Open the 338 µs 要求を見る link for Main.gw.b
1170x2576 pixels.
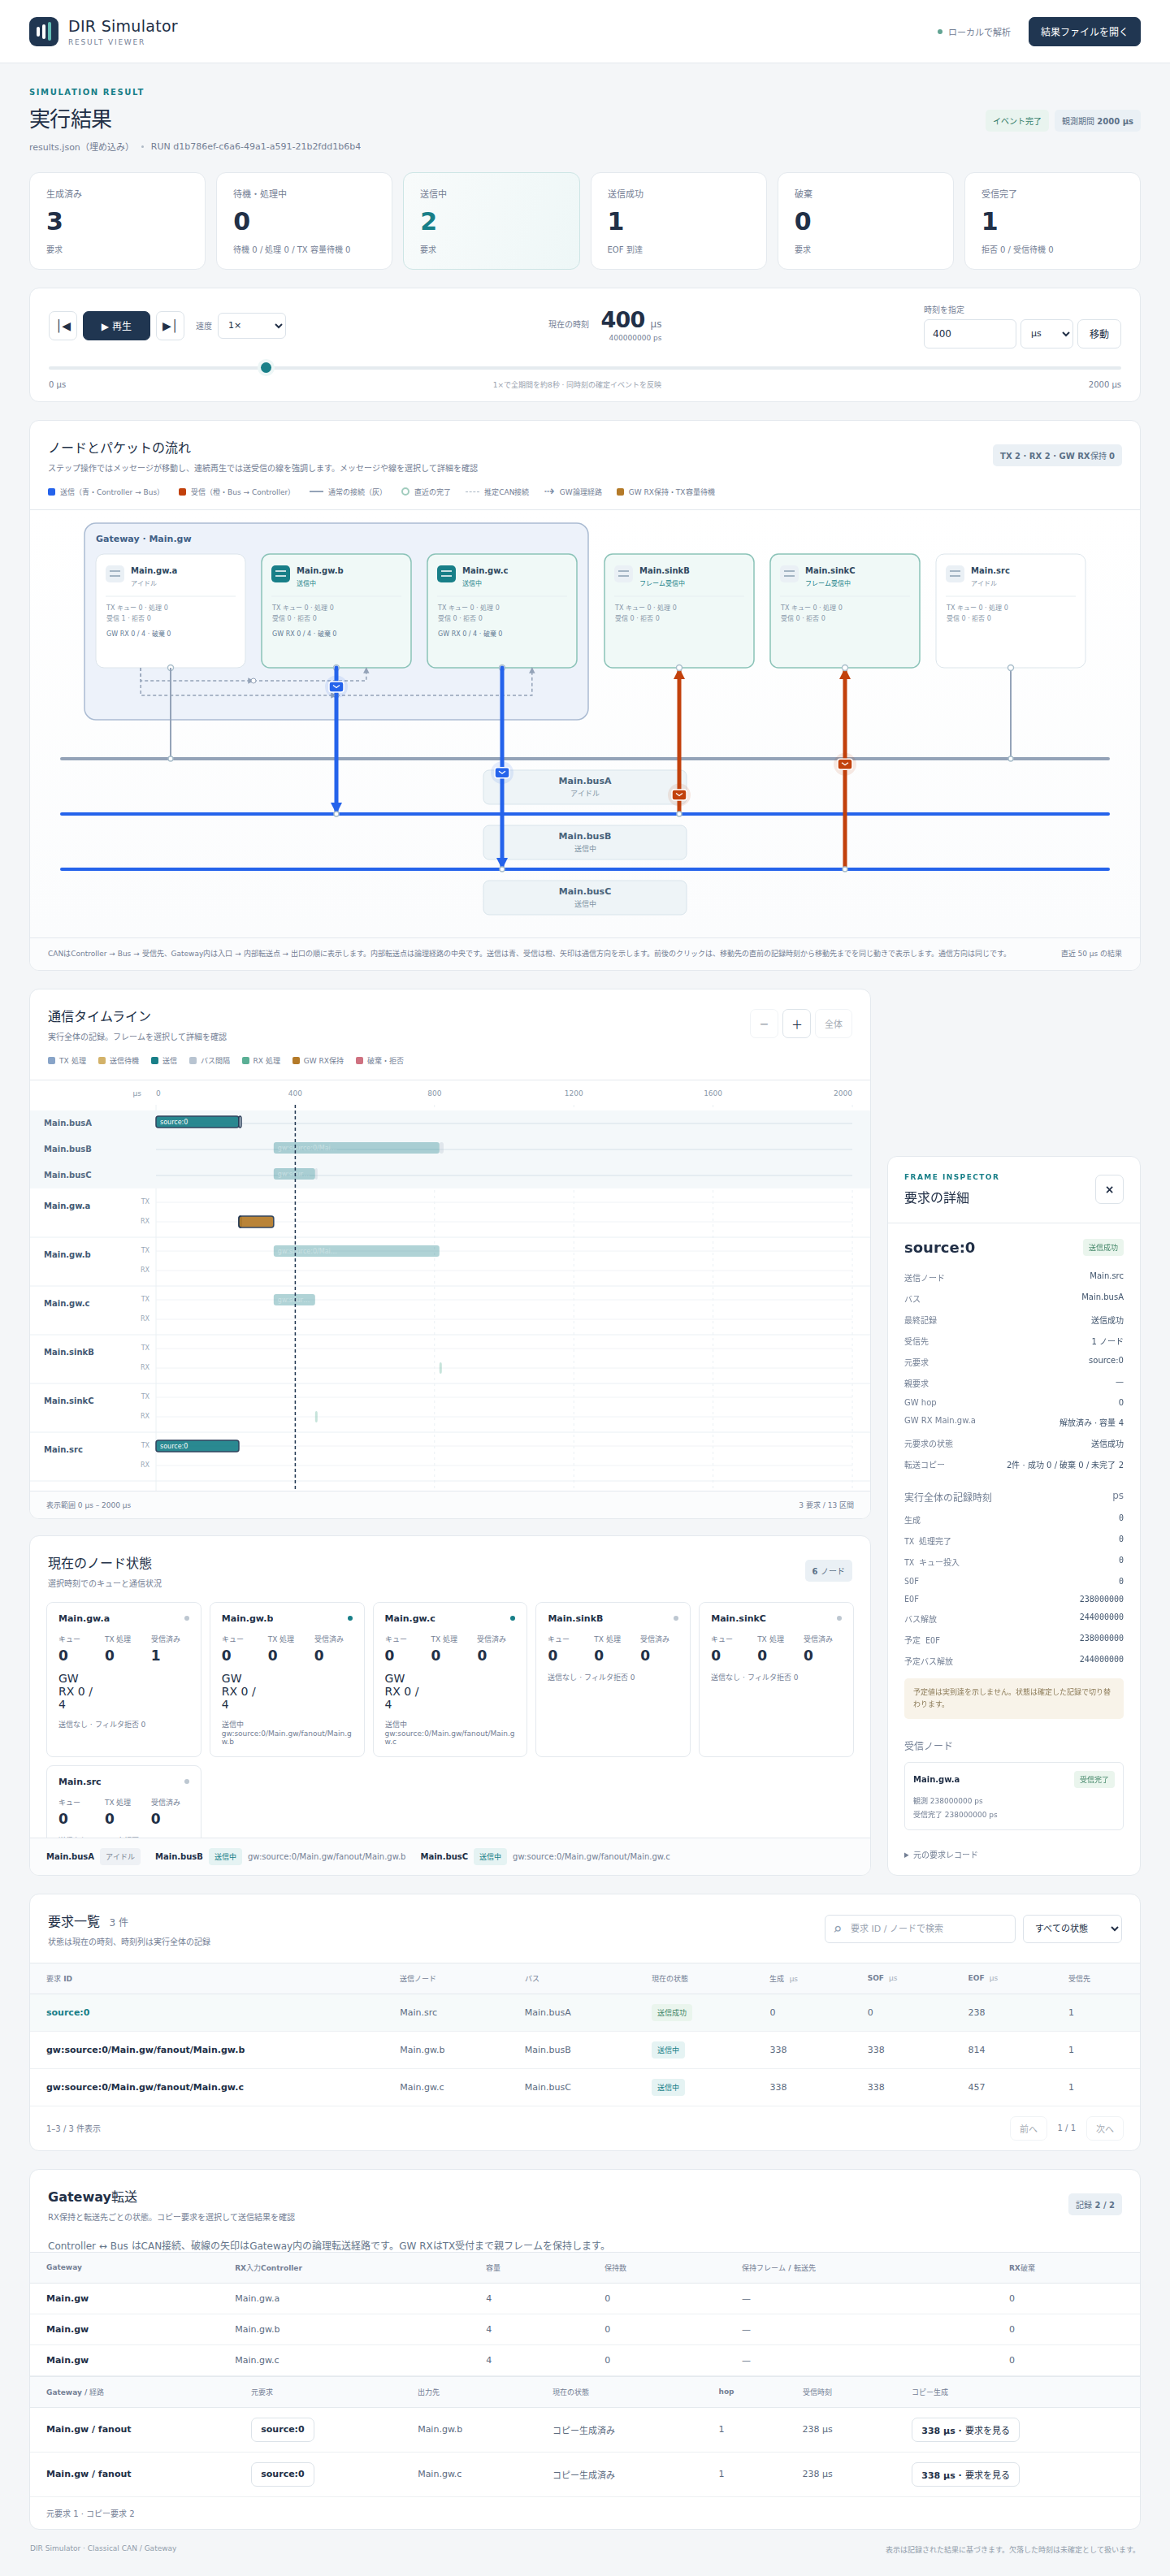click(965, 2430)
